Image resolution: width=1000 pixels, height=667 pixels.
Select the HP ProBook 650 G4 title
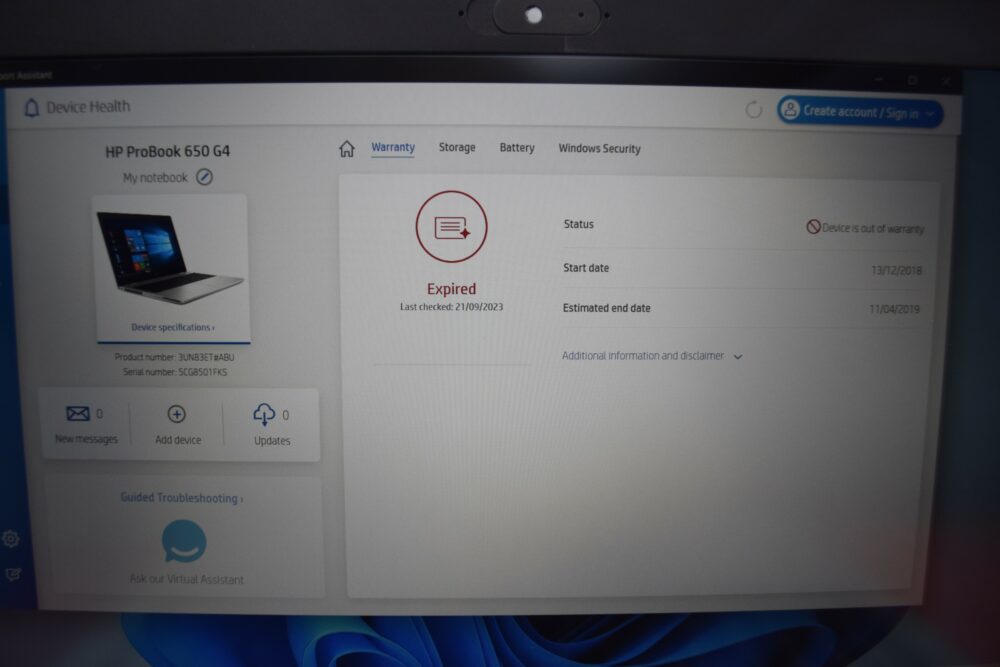click(168, 151)
